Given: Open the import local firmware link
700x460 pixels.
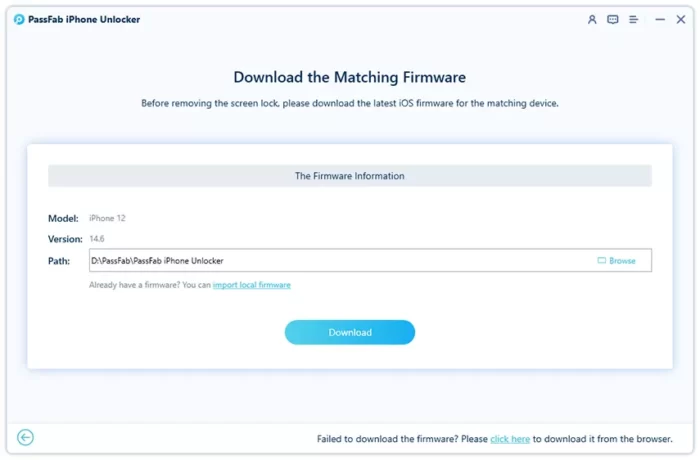Looking at the screenshot, I should 251,285.
